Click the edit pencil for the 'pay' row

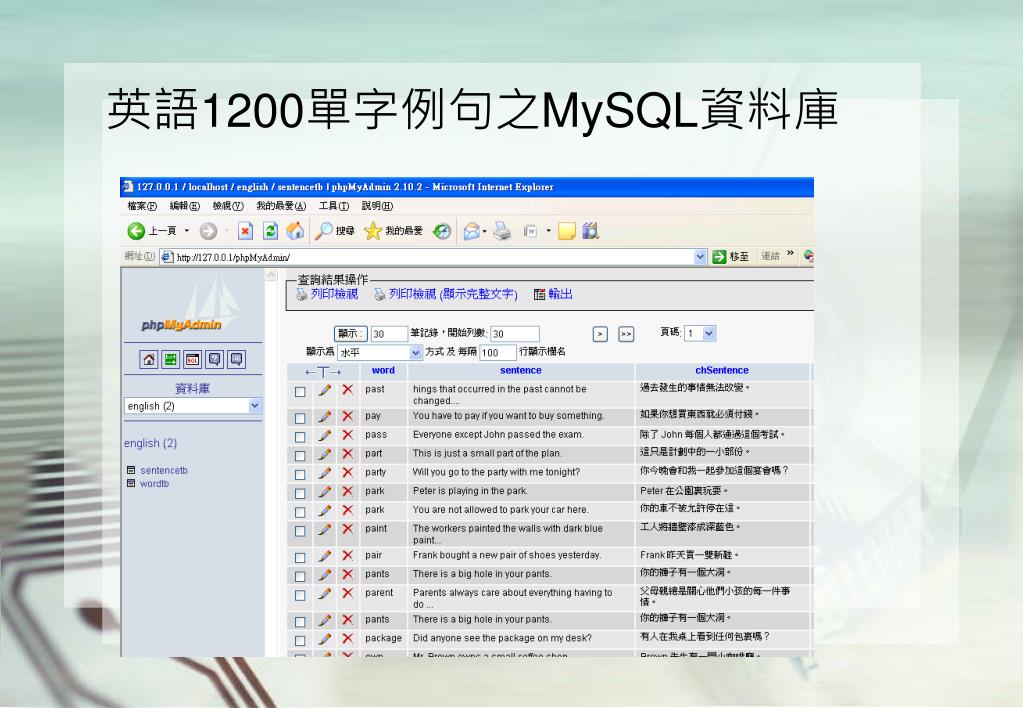(324, 416)
